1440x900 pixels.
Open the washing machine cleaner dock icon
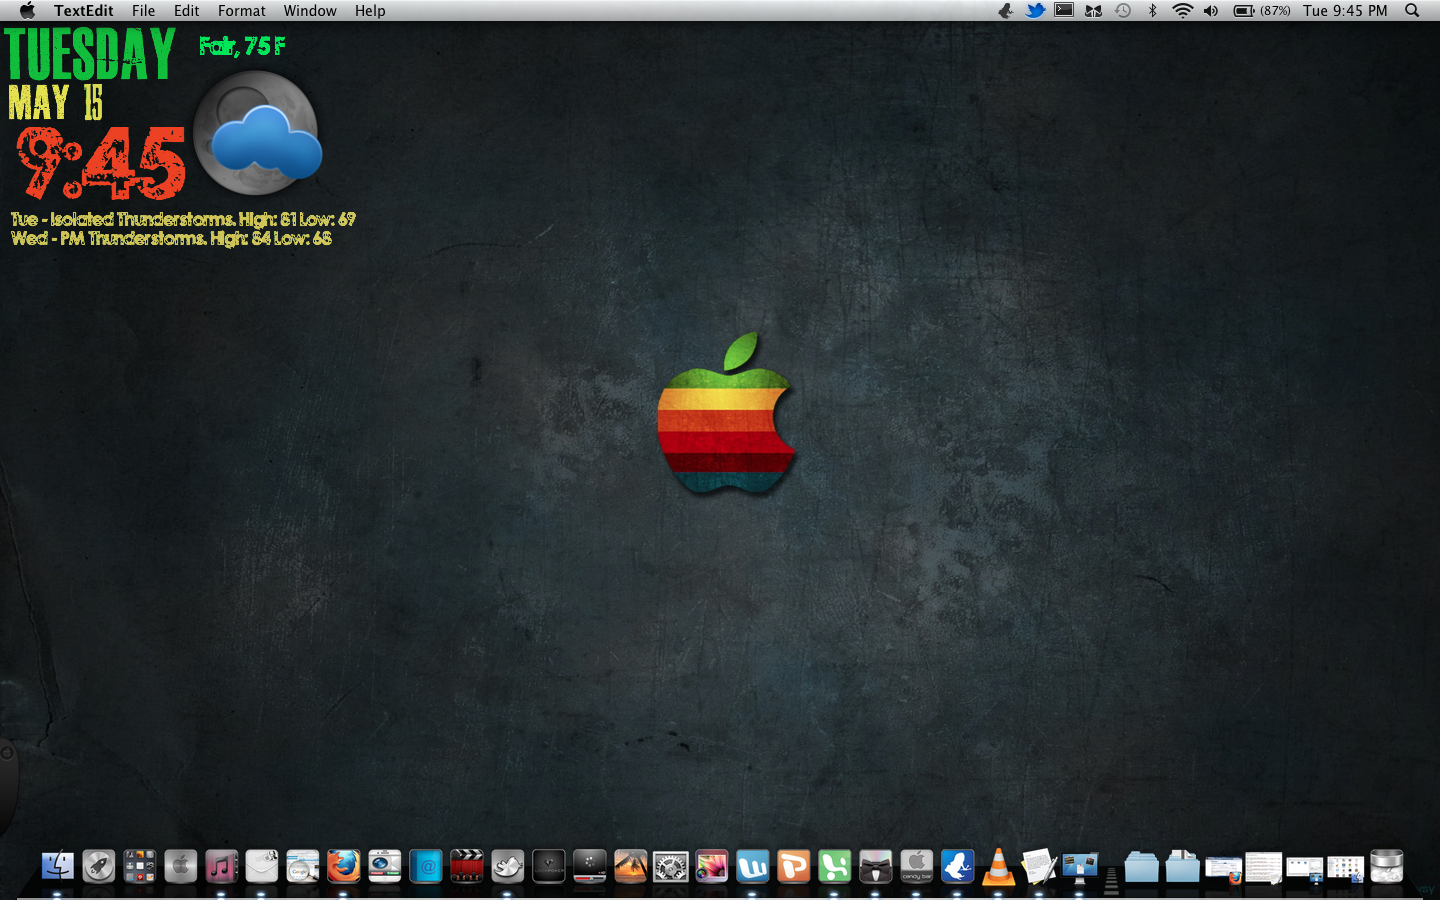pos(385,866)
